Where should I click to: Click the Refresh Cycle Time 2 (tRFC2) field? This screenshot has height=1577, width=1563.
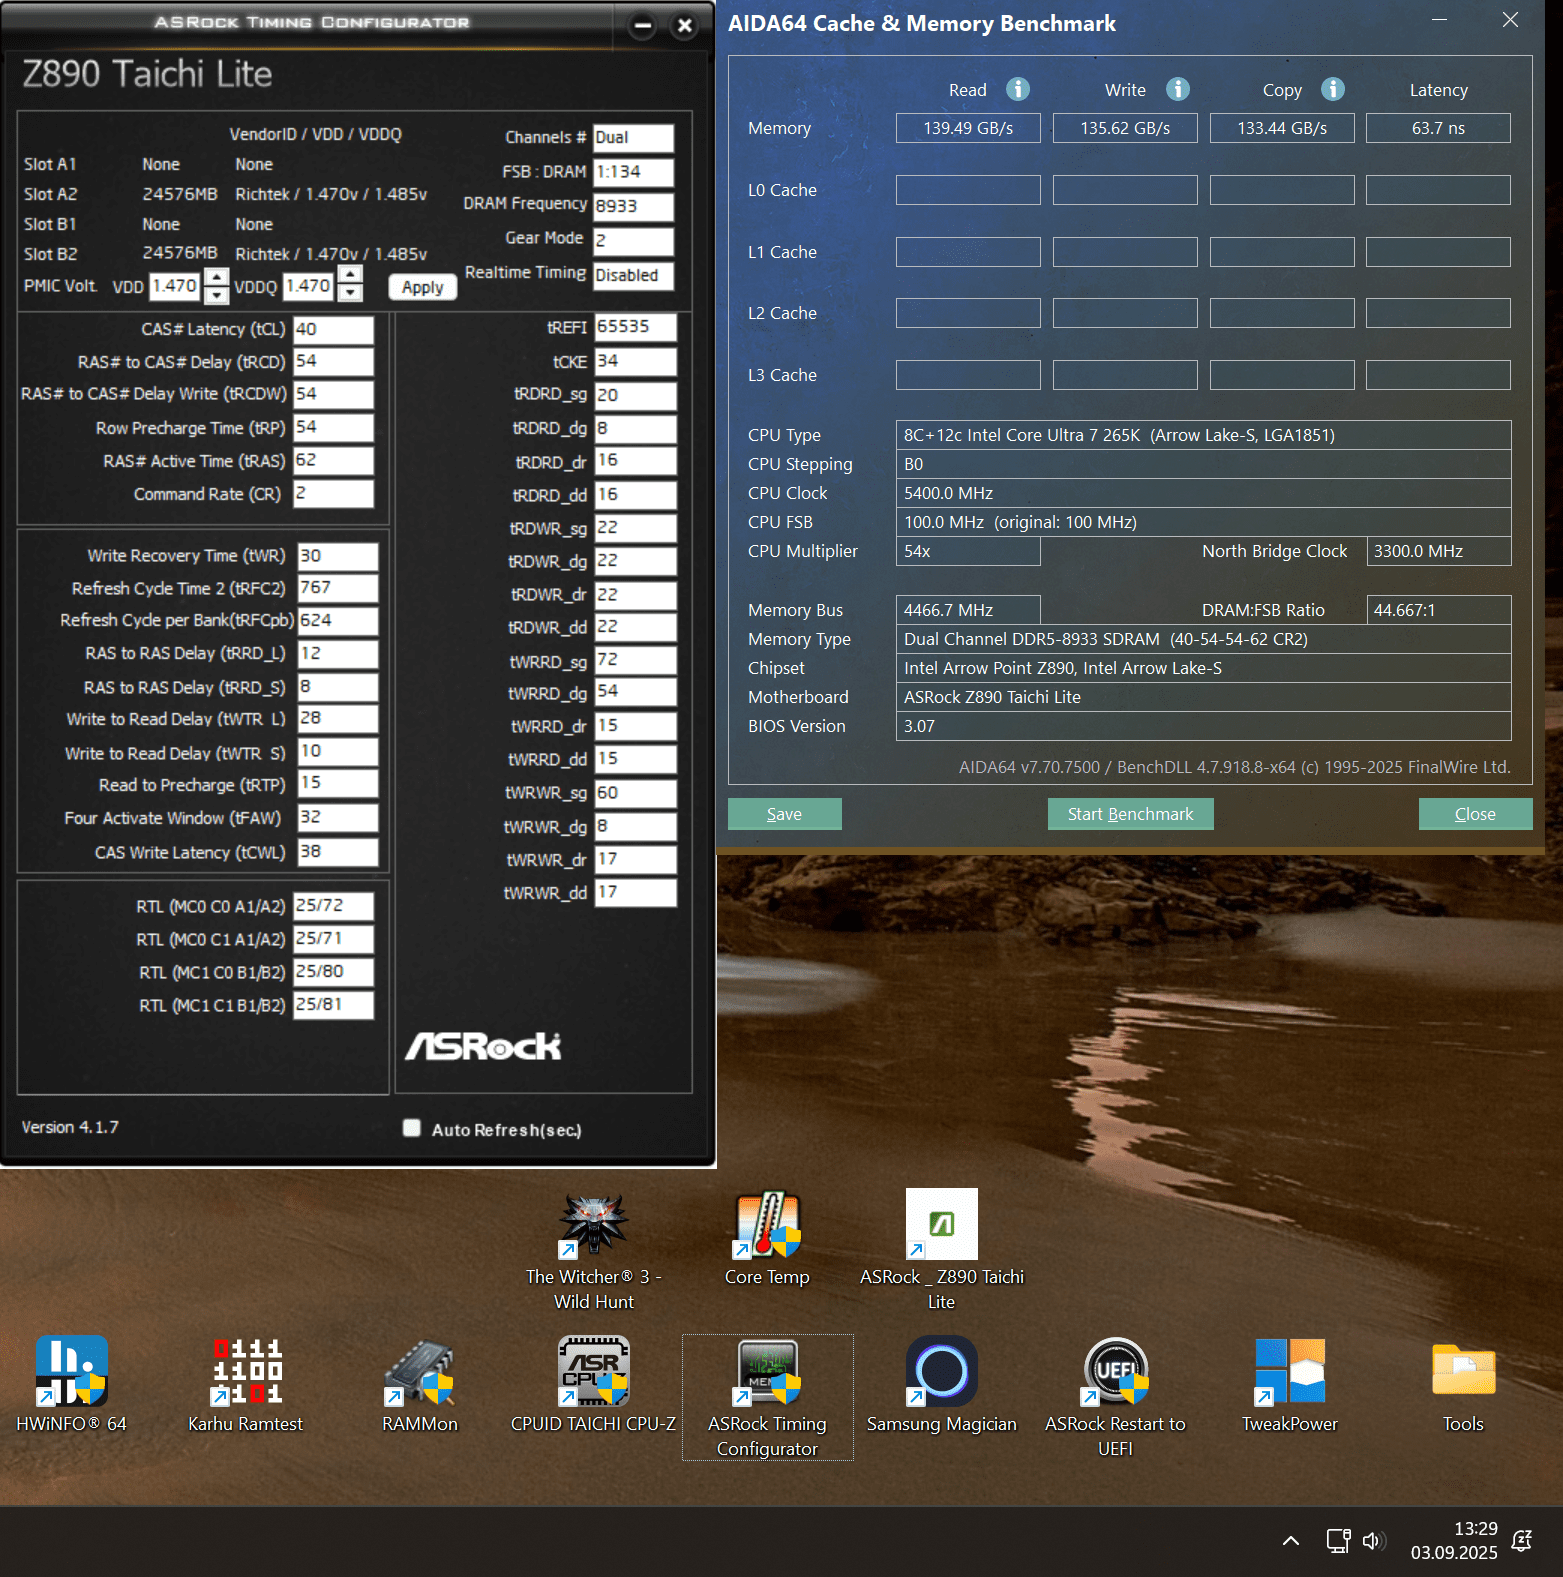tap(338, 588)
